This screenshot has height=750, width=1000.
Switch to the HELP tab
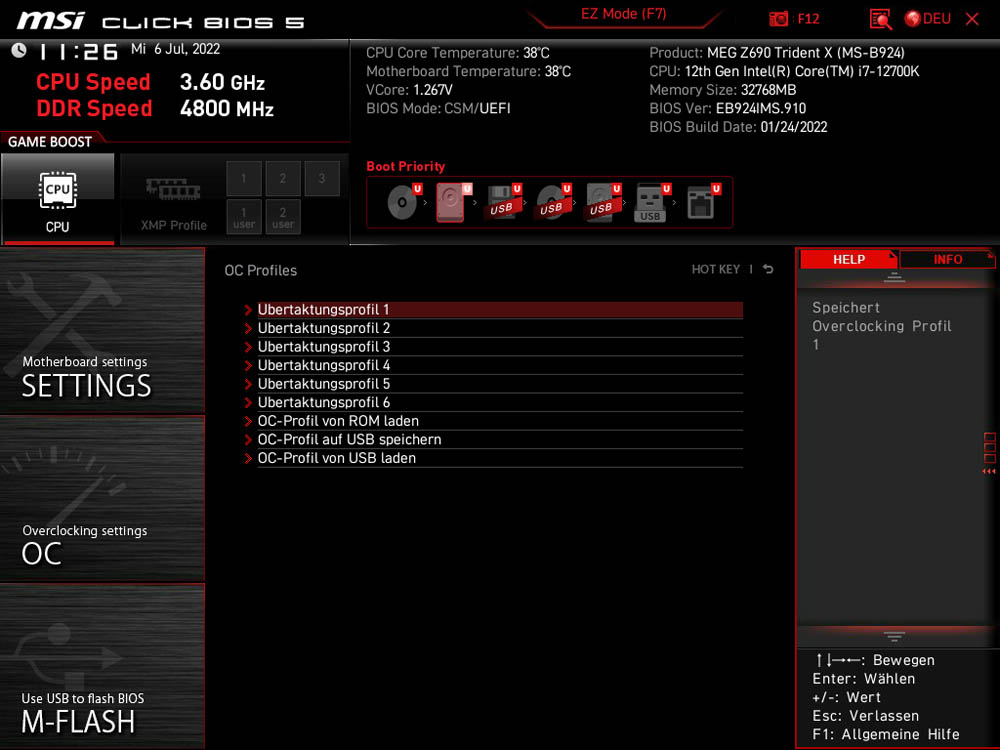click(x=848, y=260)
